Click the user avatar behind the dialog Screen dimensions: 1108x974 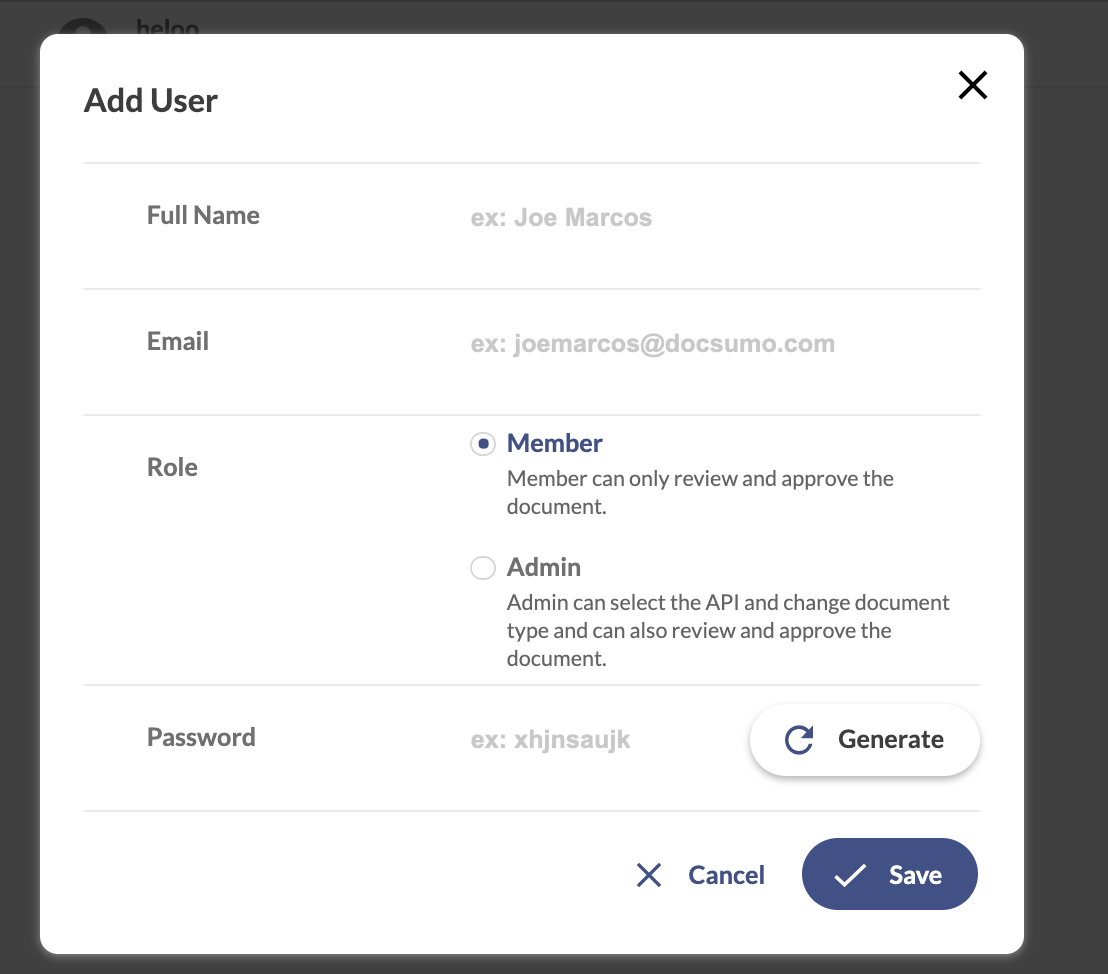[83, 27]
